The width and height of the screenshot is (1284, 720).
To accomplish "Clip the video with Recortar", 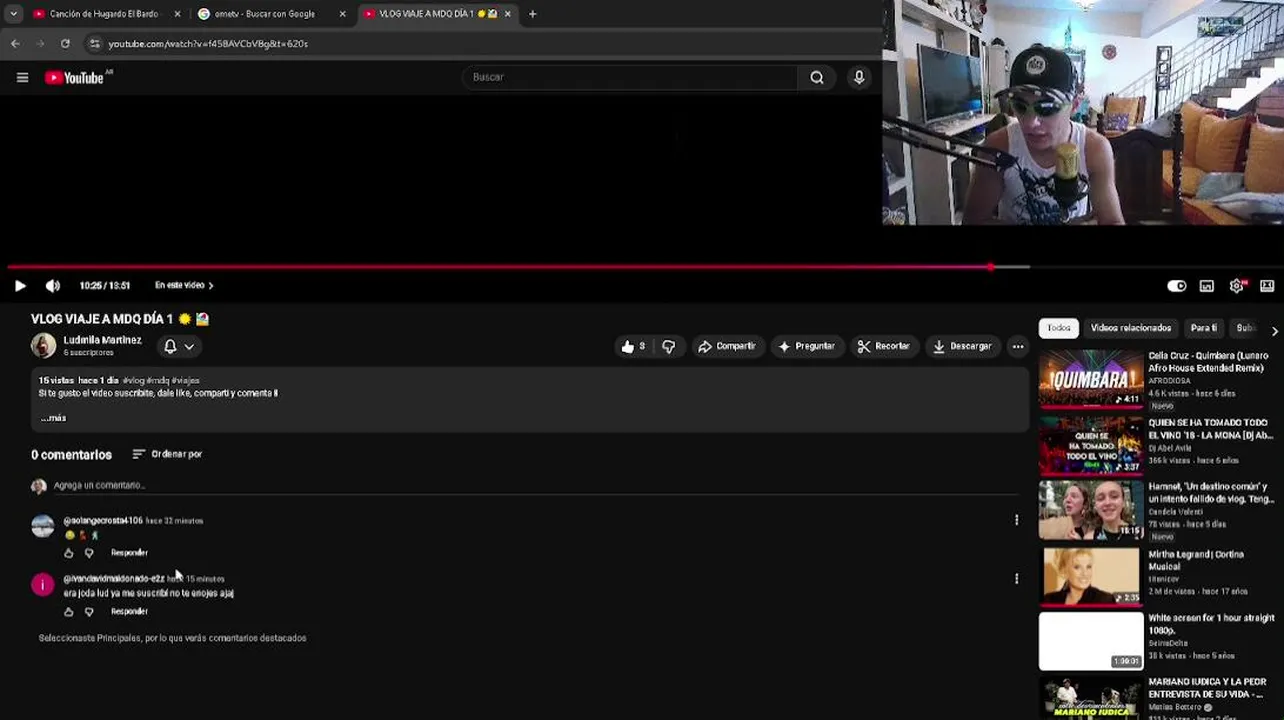I will (x=884, y=346).
